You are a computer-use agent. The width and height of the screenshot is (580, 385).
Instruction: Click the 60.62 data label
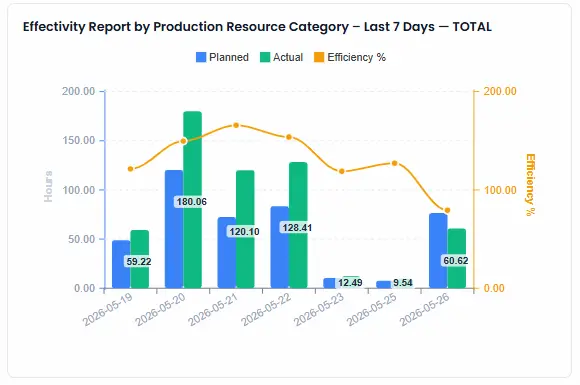456,261
